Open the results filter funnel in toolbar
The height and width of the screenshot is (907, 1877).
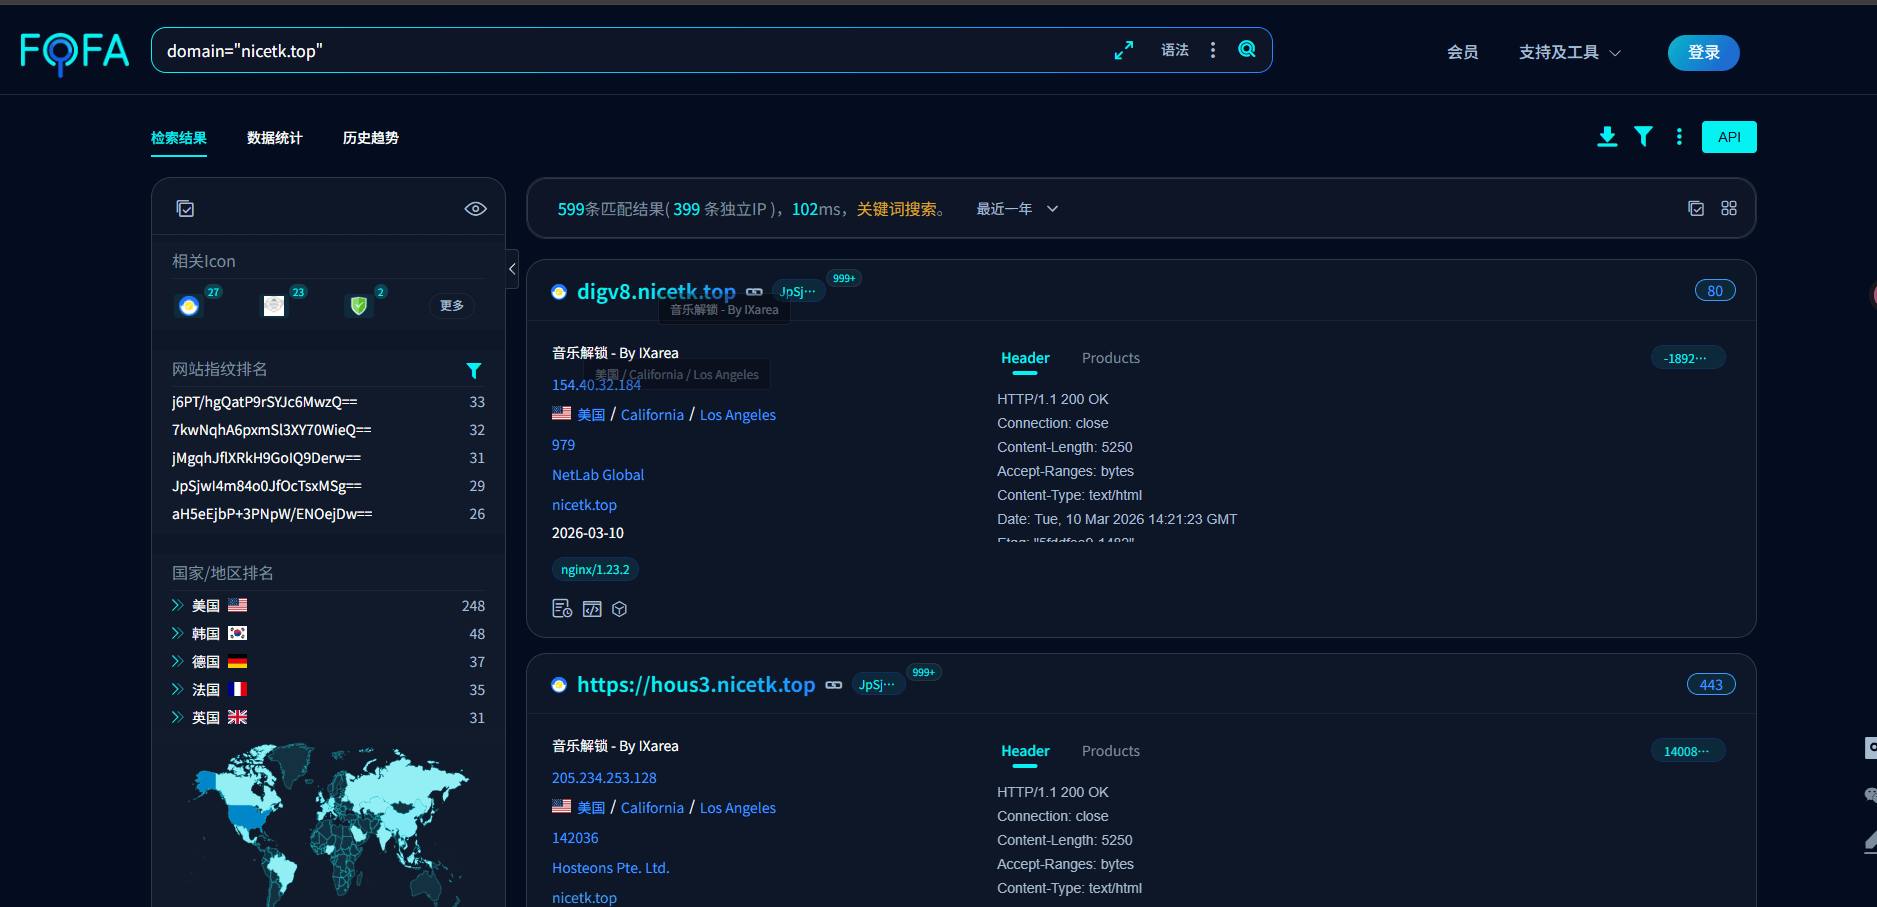(1643, 137)
